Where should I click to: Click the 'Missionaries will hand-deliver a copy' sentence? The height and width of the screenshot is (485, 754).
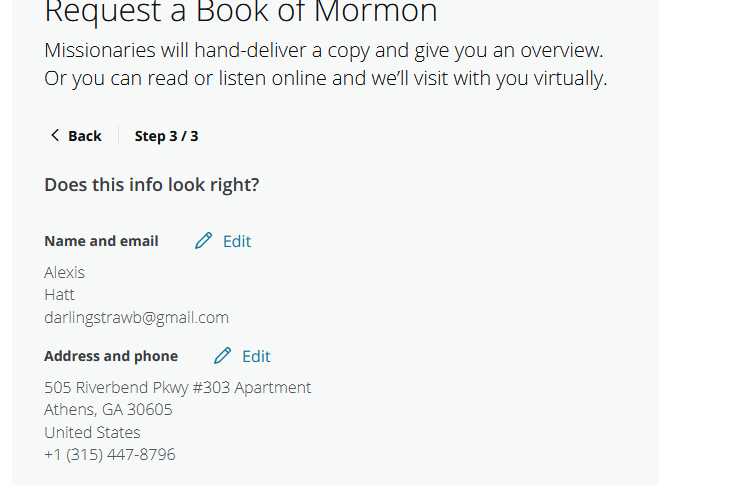(324, 50)
